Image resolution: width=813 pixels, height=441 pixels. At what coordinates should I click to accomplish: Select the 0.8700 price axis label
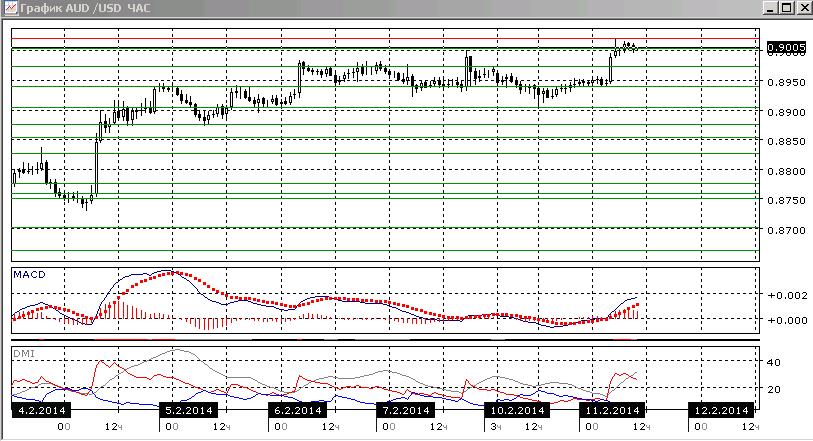pos(787,230)
